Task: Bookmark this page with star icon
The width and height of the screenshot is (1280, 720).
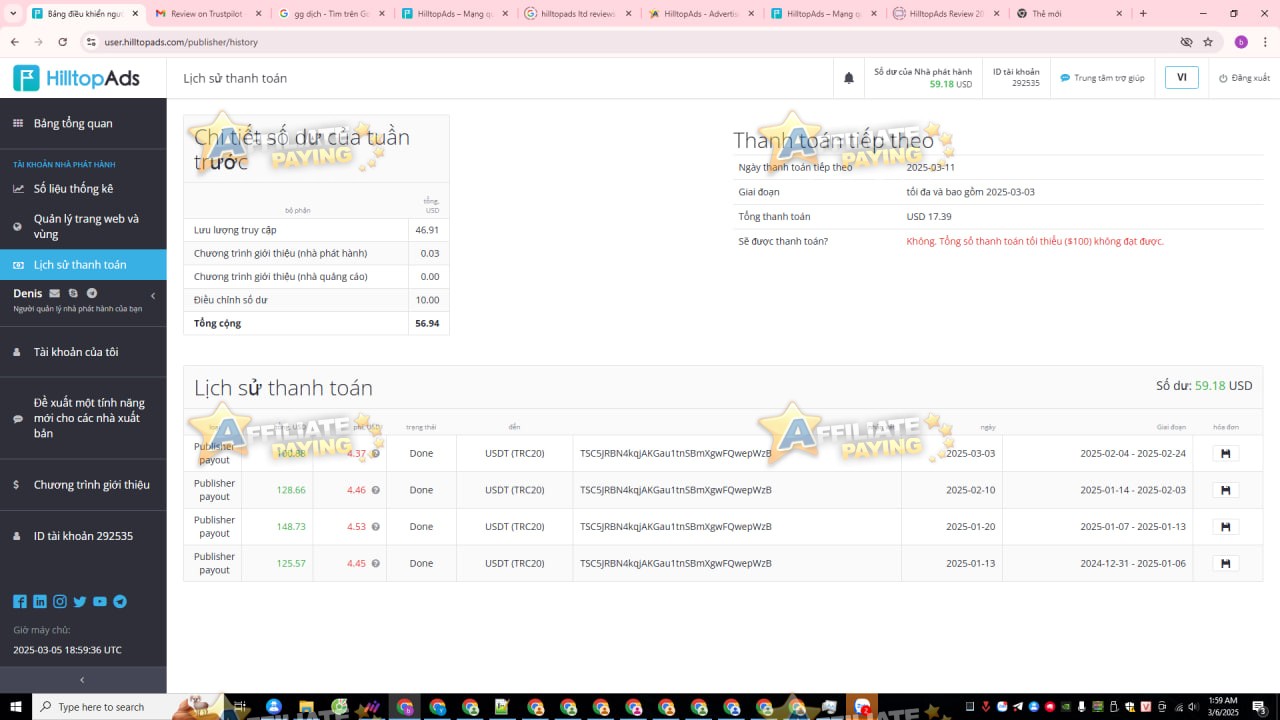Action: tap(1208, 42)
